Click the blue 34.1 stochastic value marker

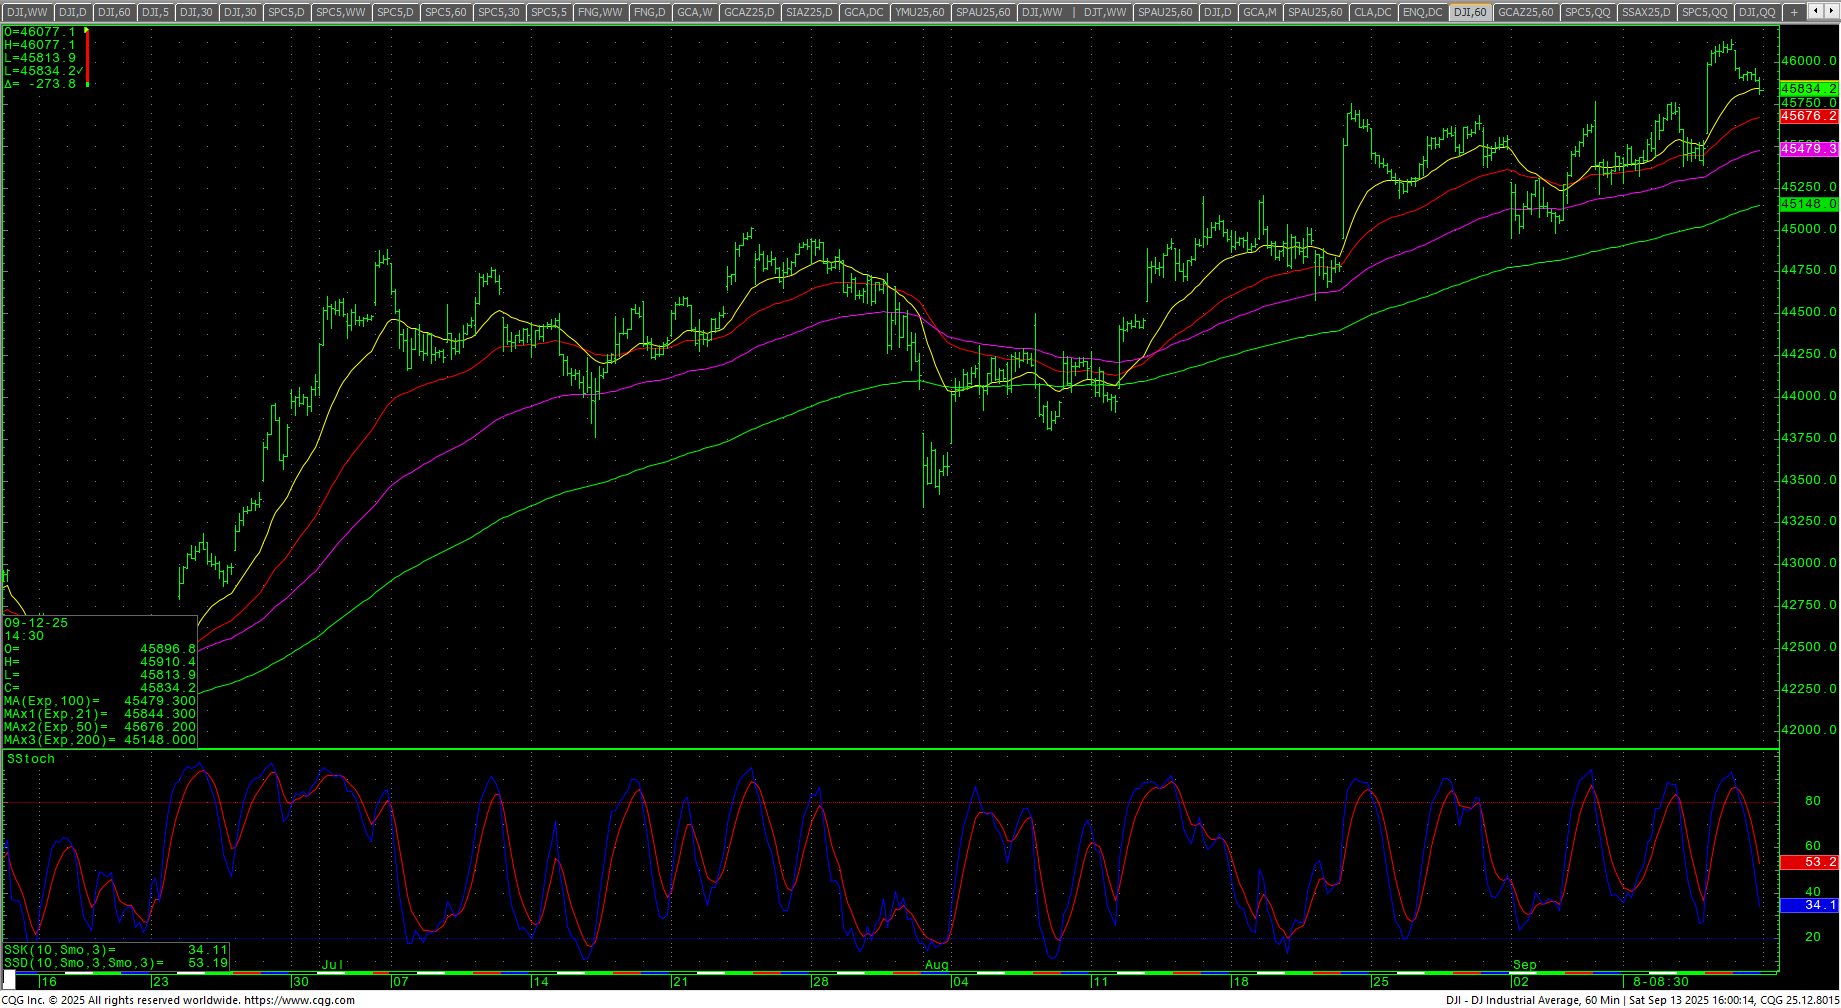point(1809,905)
